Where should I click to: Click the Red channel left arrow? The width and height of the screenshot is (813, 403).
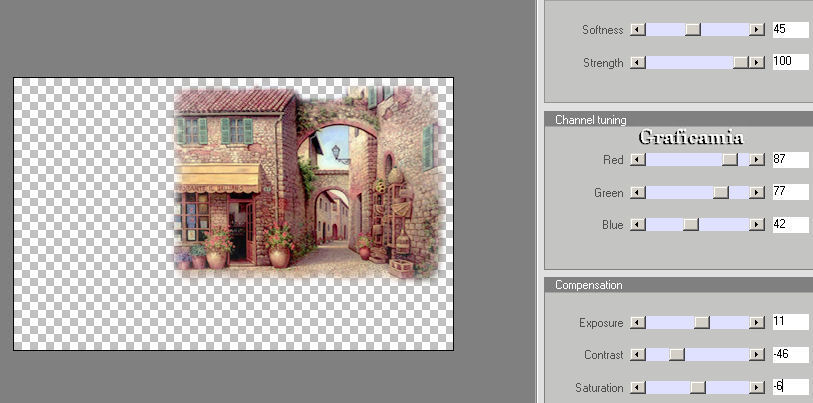click(638, 160)
